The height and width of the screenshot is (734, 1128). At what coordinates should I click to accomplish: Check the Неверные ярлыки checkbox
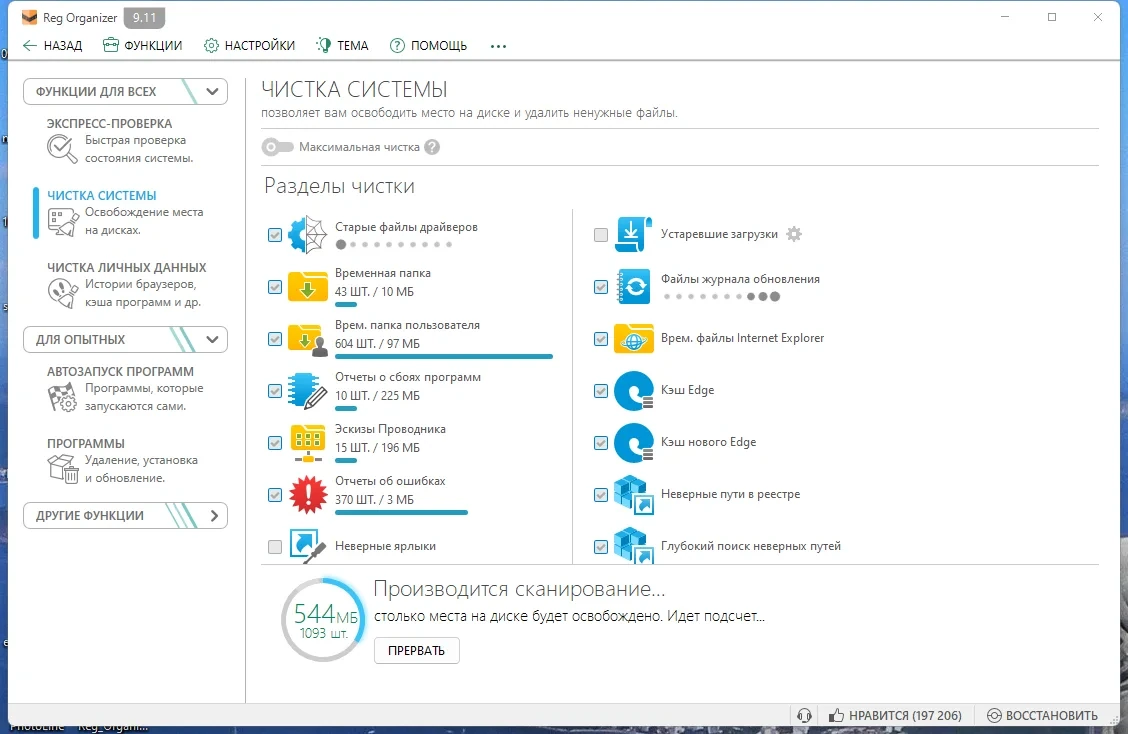(x=275, y=546)
